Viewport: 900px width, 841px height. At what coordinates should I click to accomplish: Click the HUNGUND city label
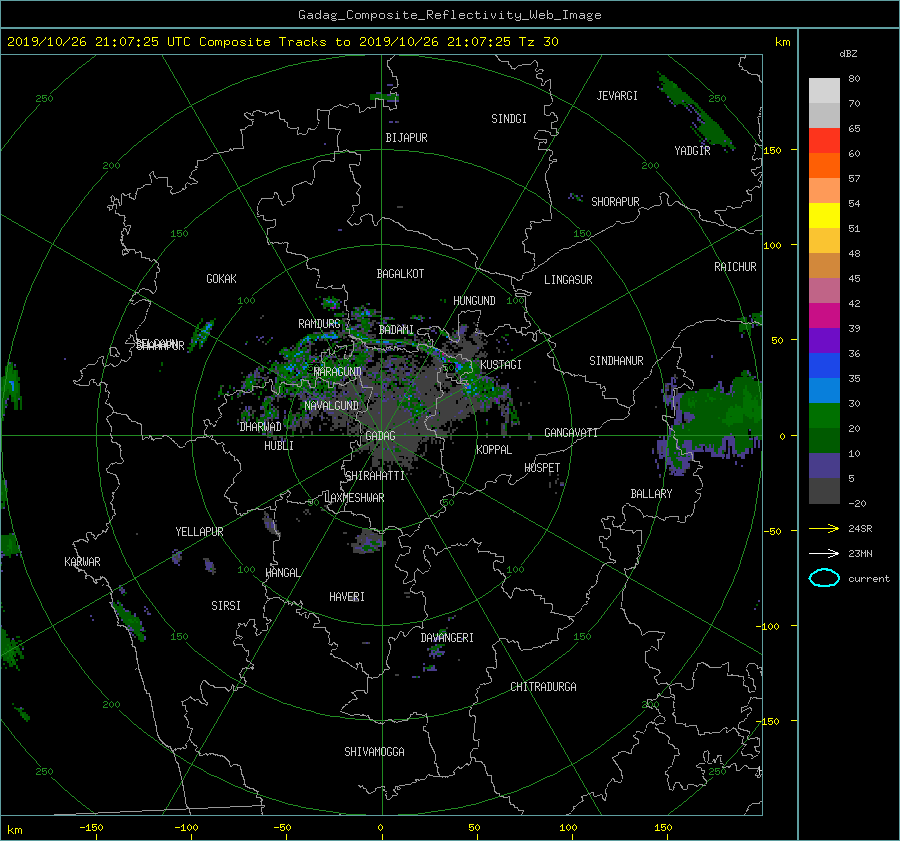pyautogui.click(x=474, y=301)
